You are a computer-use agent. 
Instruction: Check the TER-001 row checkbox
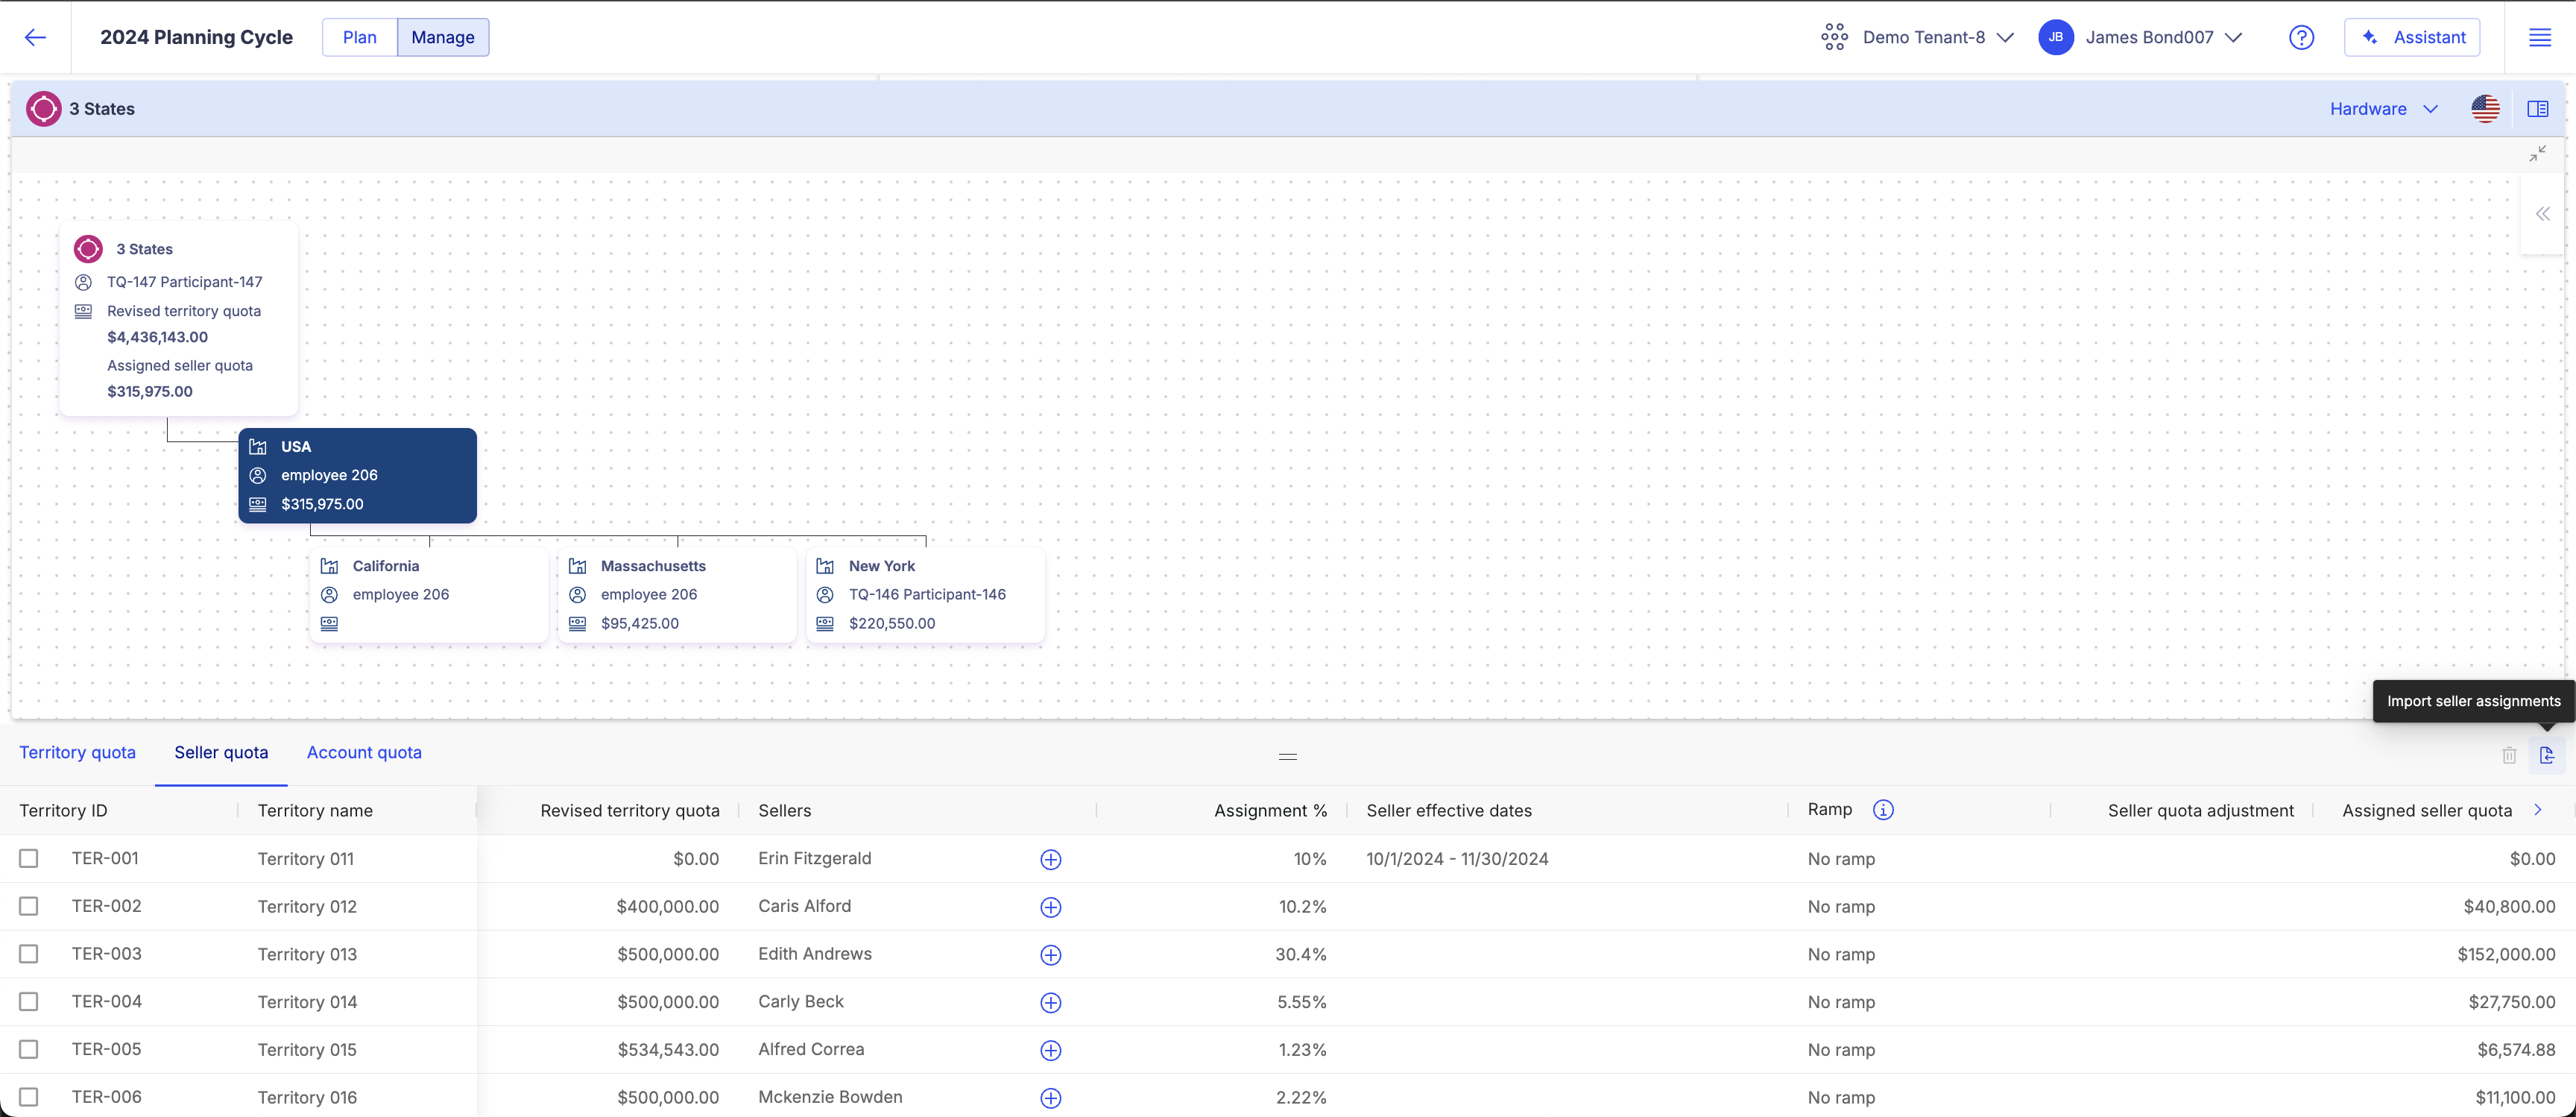pos(28,858)
